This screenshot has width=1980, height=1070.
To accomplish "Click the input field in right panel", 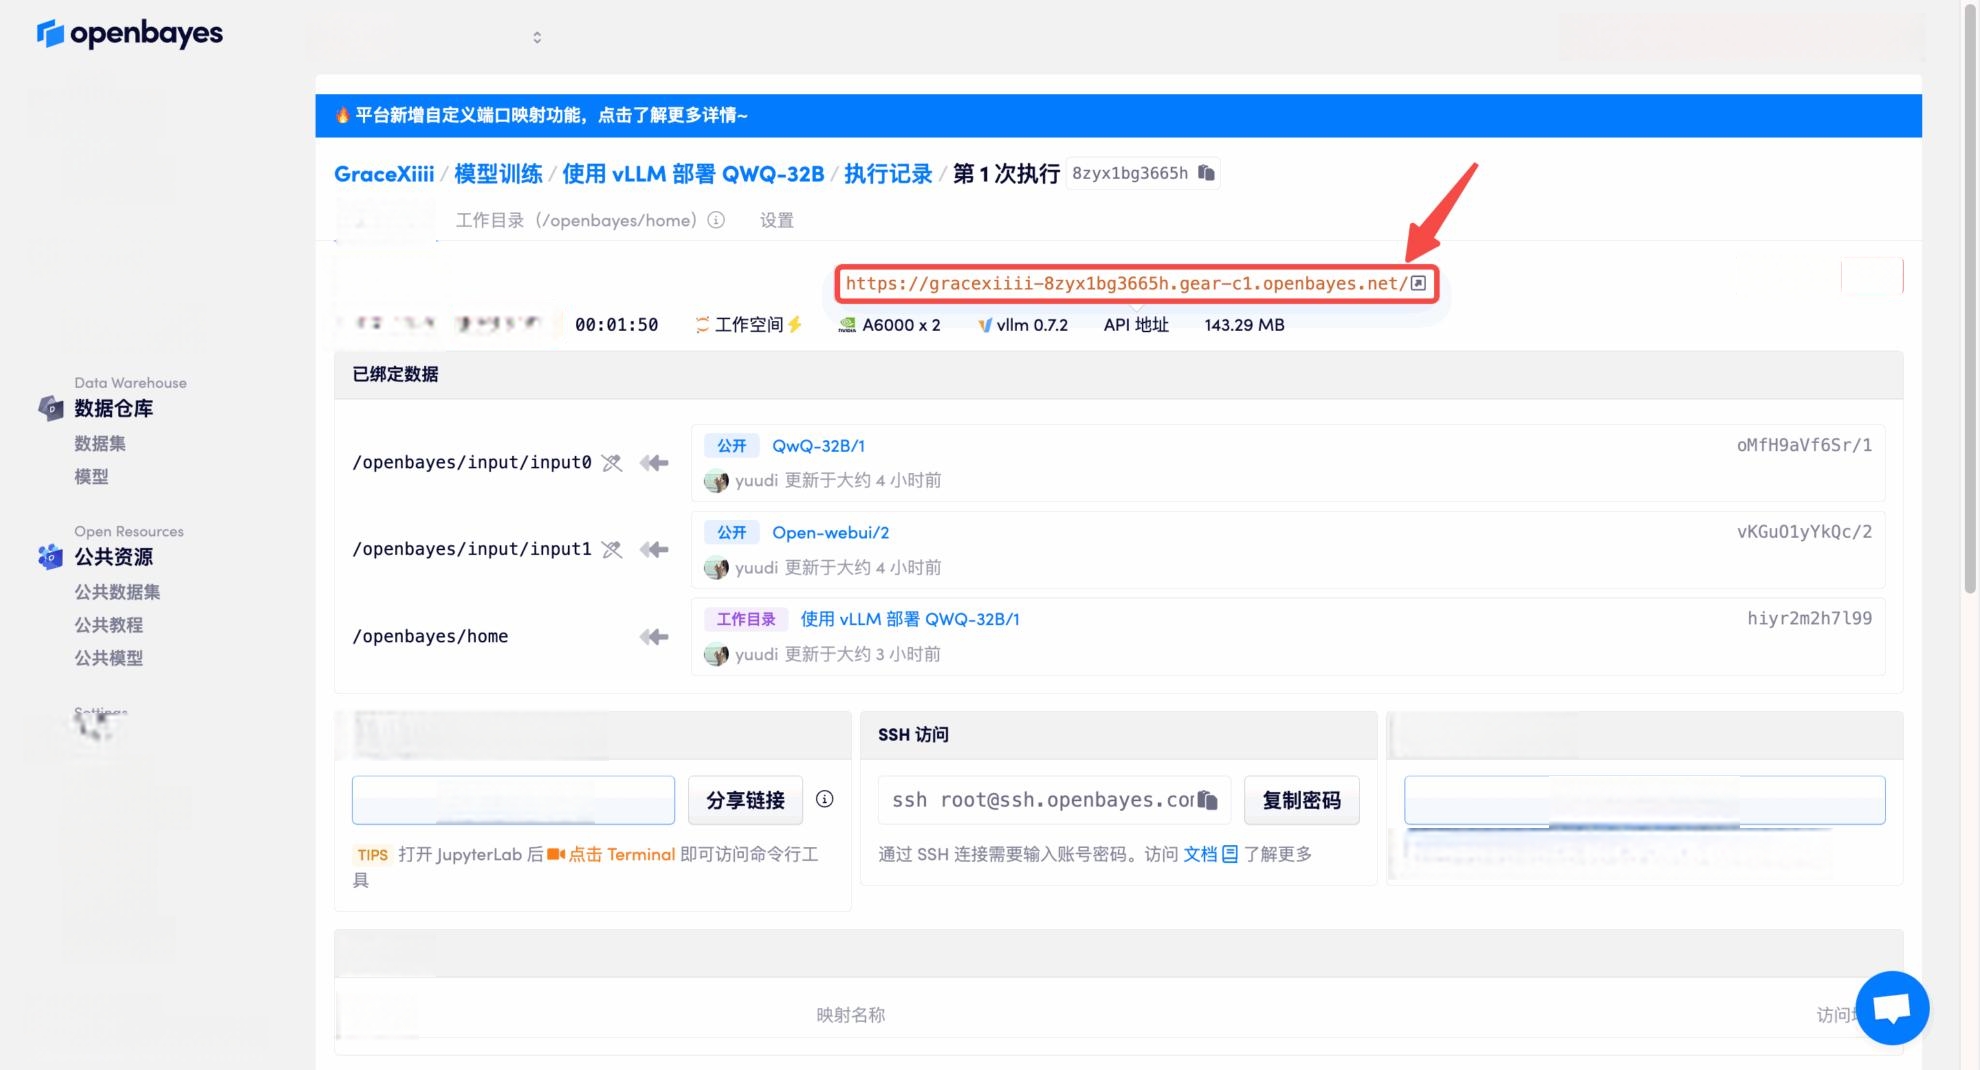I will [1644, 800].
